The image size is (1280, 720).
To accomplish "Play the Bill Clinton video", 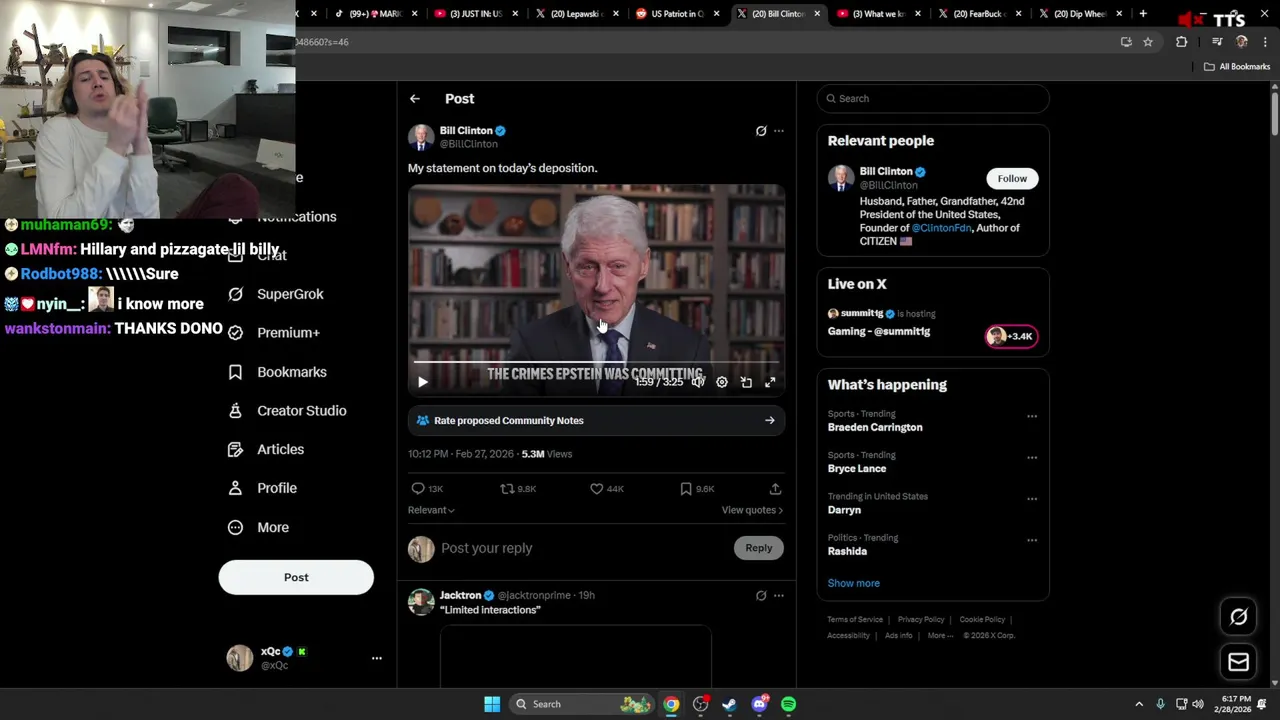I will [x=422, y=382].
